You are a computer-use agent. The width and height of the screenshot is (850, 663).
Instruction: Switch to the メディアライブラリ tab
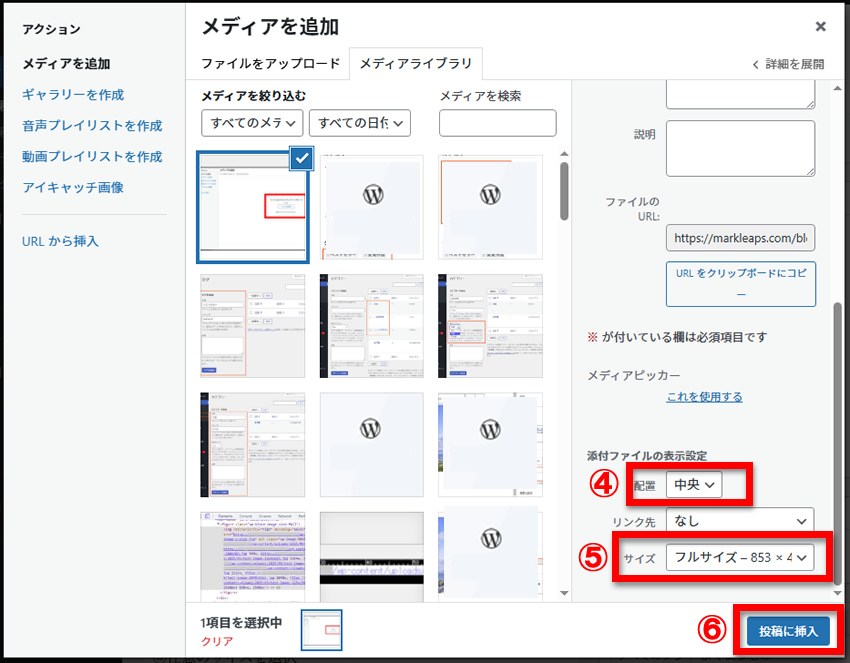click(x=416, y=63)
